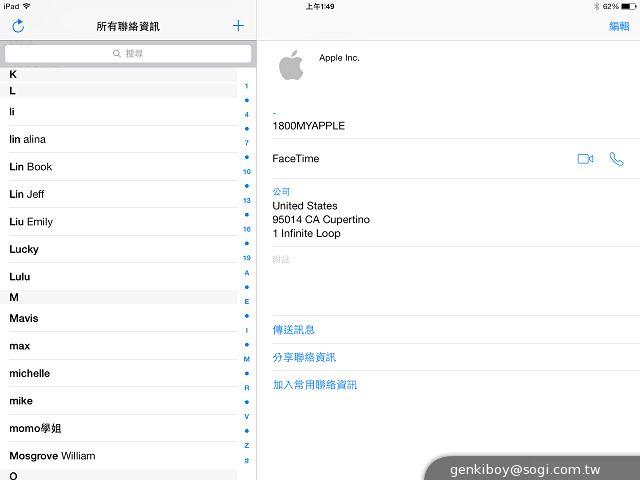The width and height of the screenshot is (640, 480).
Task: Tap 分享聯絡資訊 share contact link
Action: [x=304, y=358]
